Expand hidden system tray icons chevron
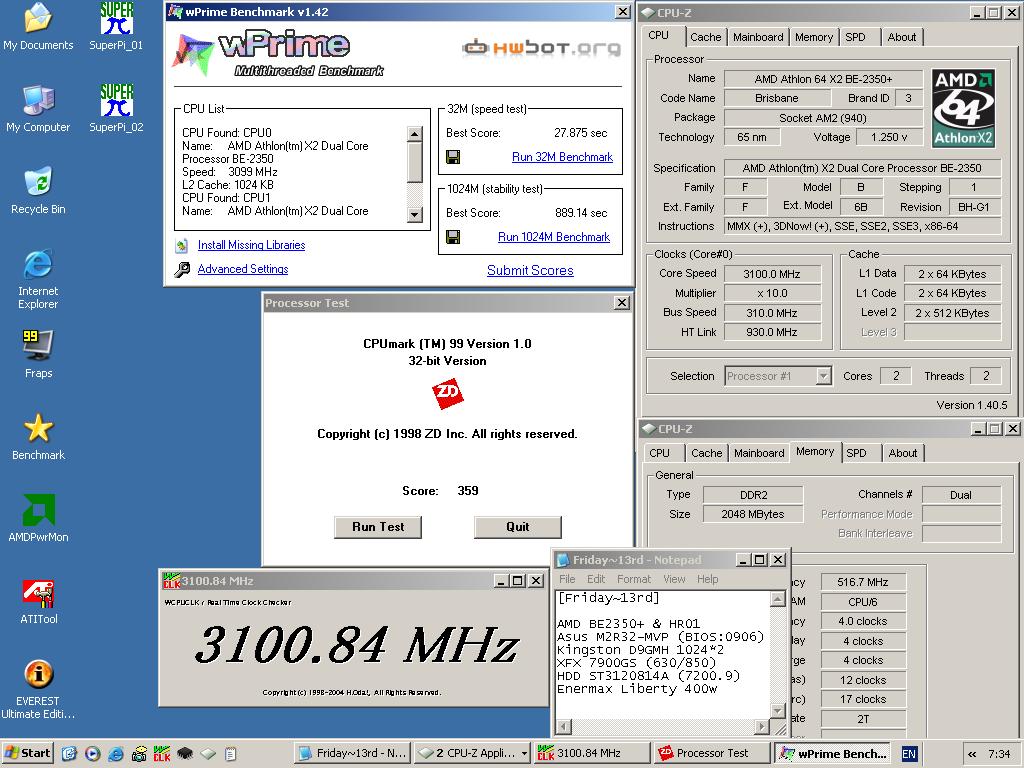The image size is (1024, 768). 972,754
